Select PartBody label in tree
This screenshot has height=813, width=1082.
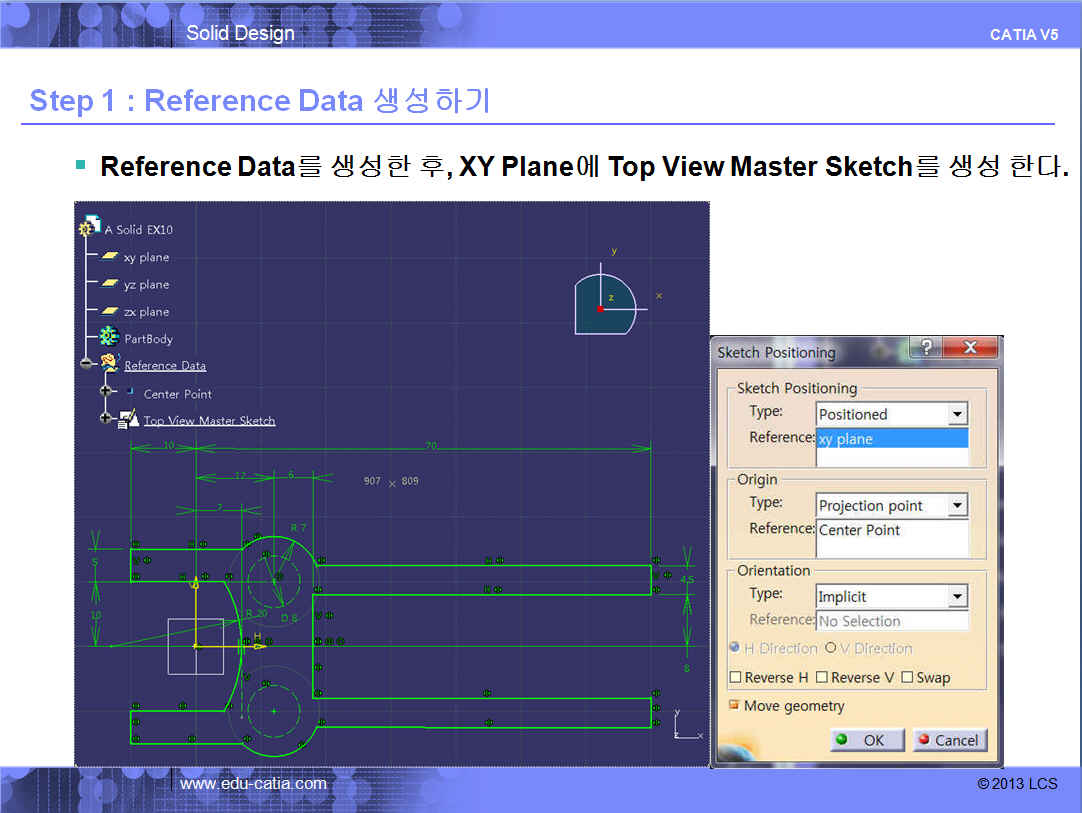click(148, 339)
